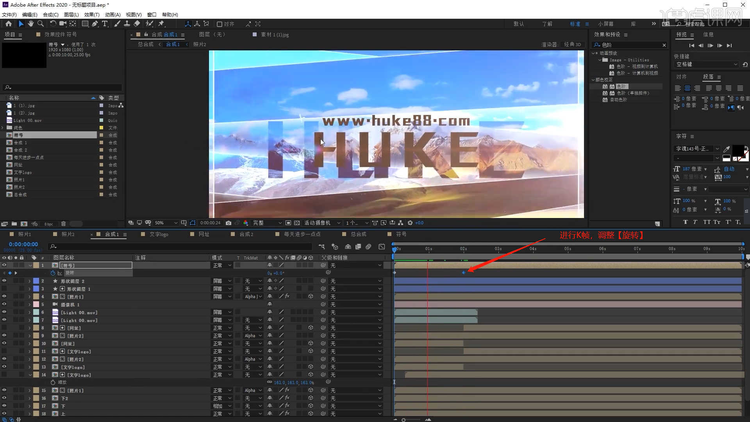Expand layer 5 摄像机 1 properties

tap(30, 305)
